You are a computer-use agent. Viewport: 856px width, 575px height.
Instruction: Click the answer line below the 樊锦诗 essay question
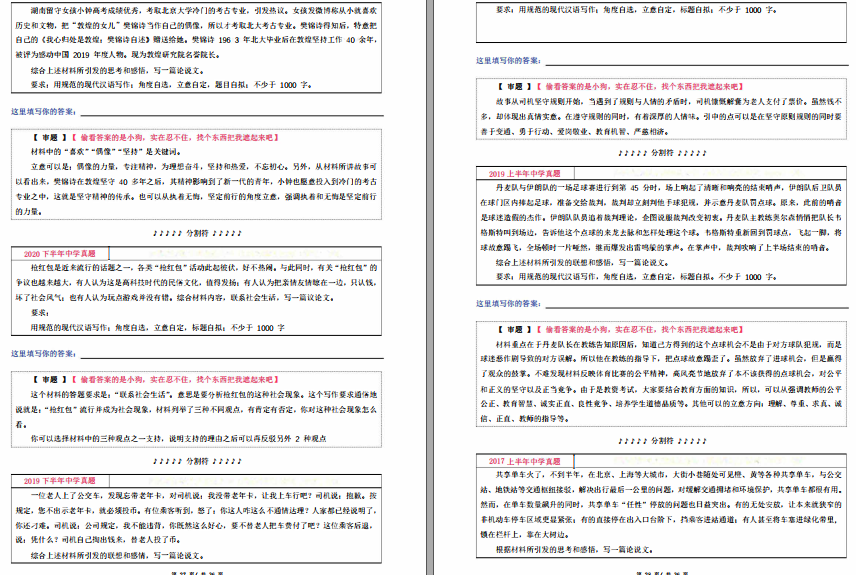[232, 115]
